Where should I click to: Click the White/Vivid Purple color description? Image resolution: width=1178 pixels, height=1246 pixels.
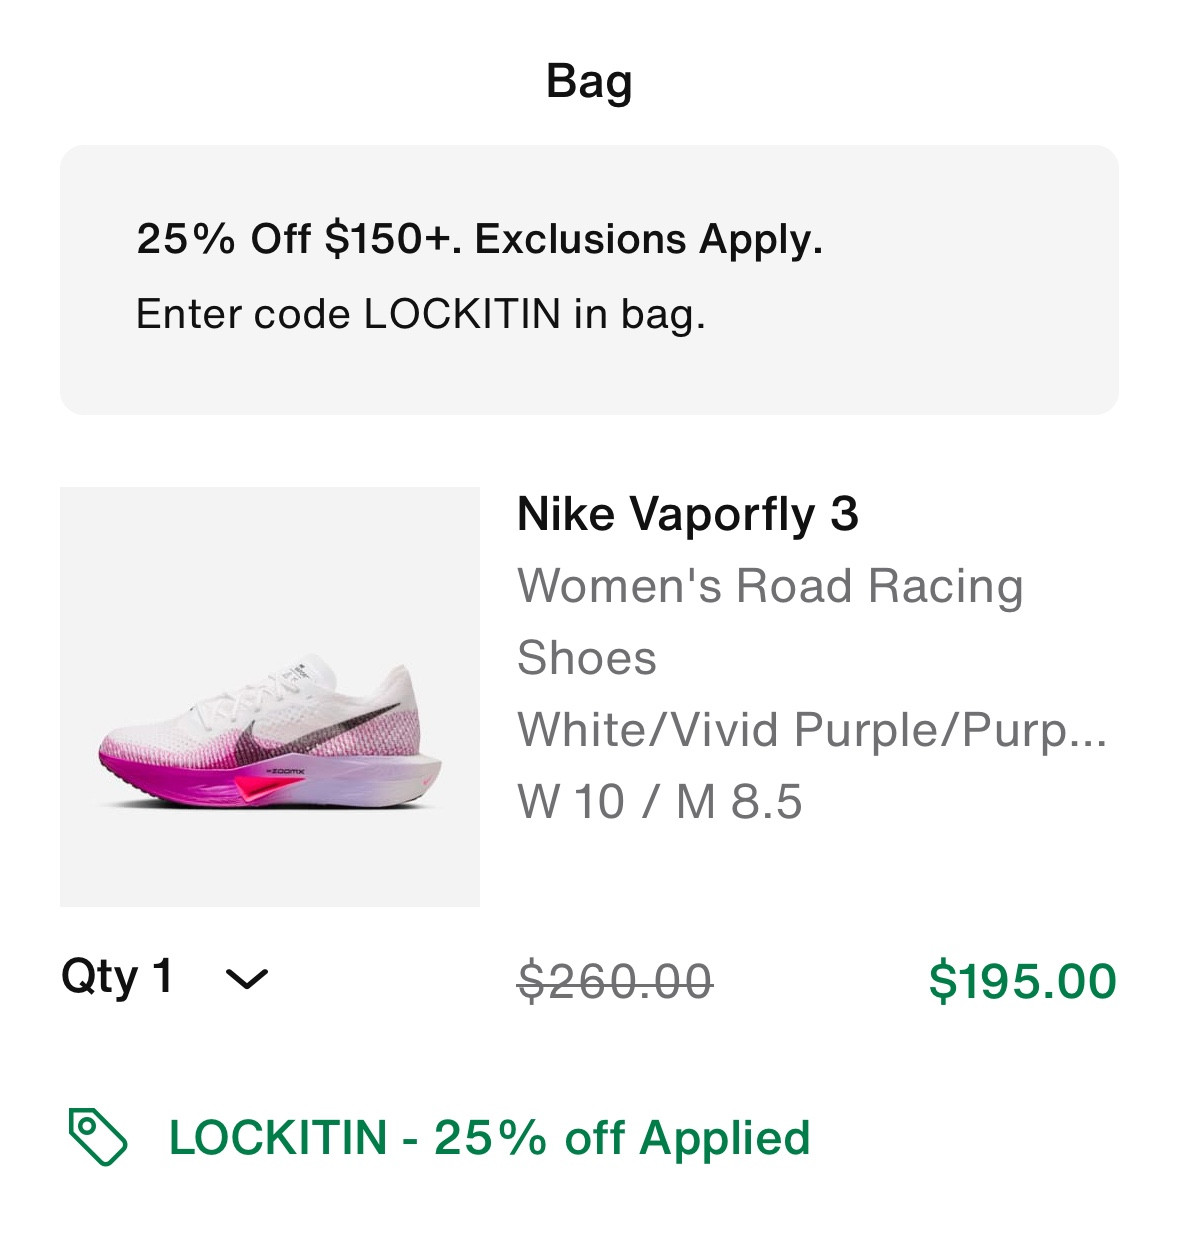[x=810, y=730]
